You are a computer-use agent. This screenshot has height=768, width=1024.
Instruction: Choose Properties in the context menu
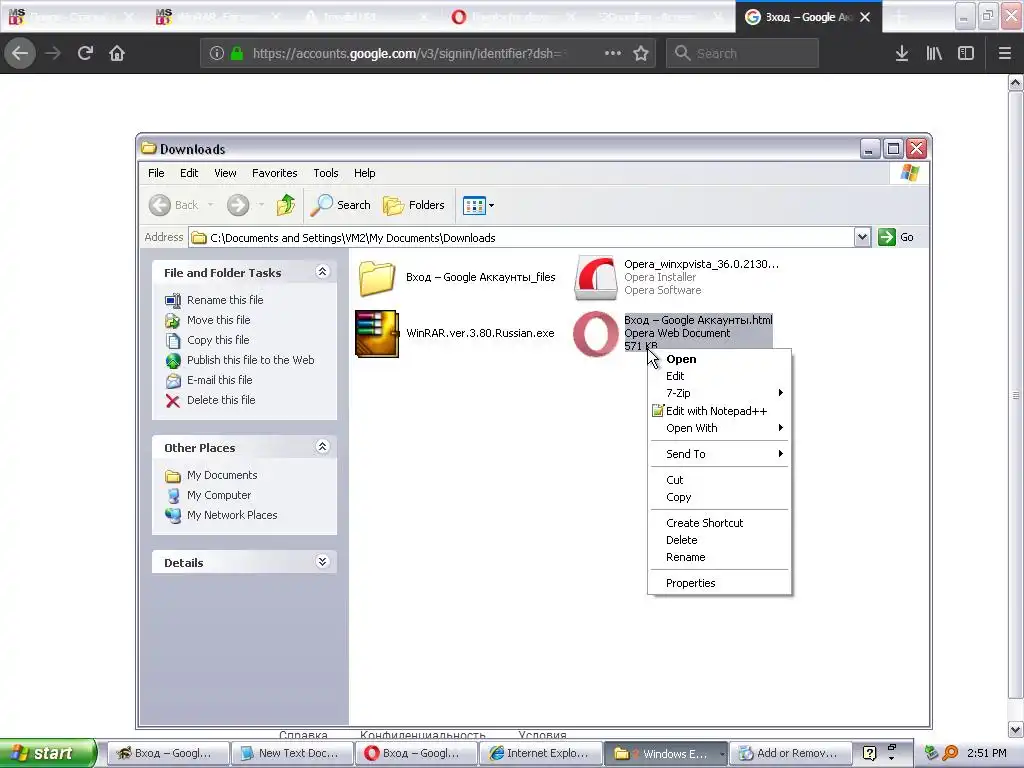[x=720, y=583]
